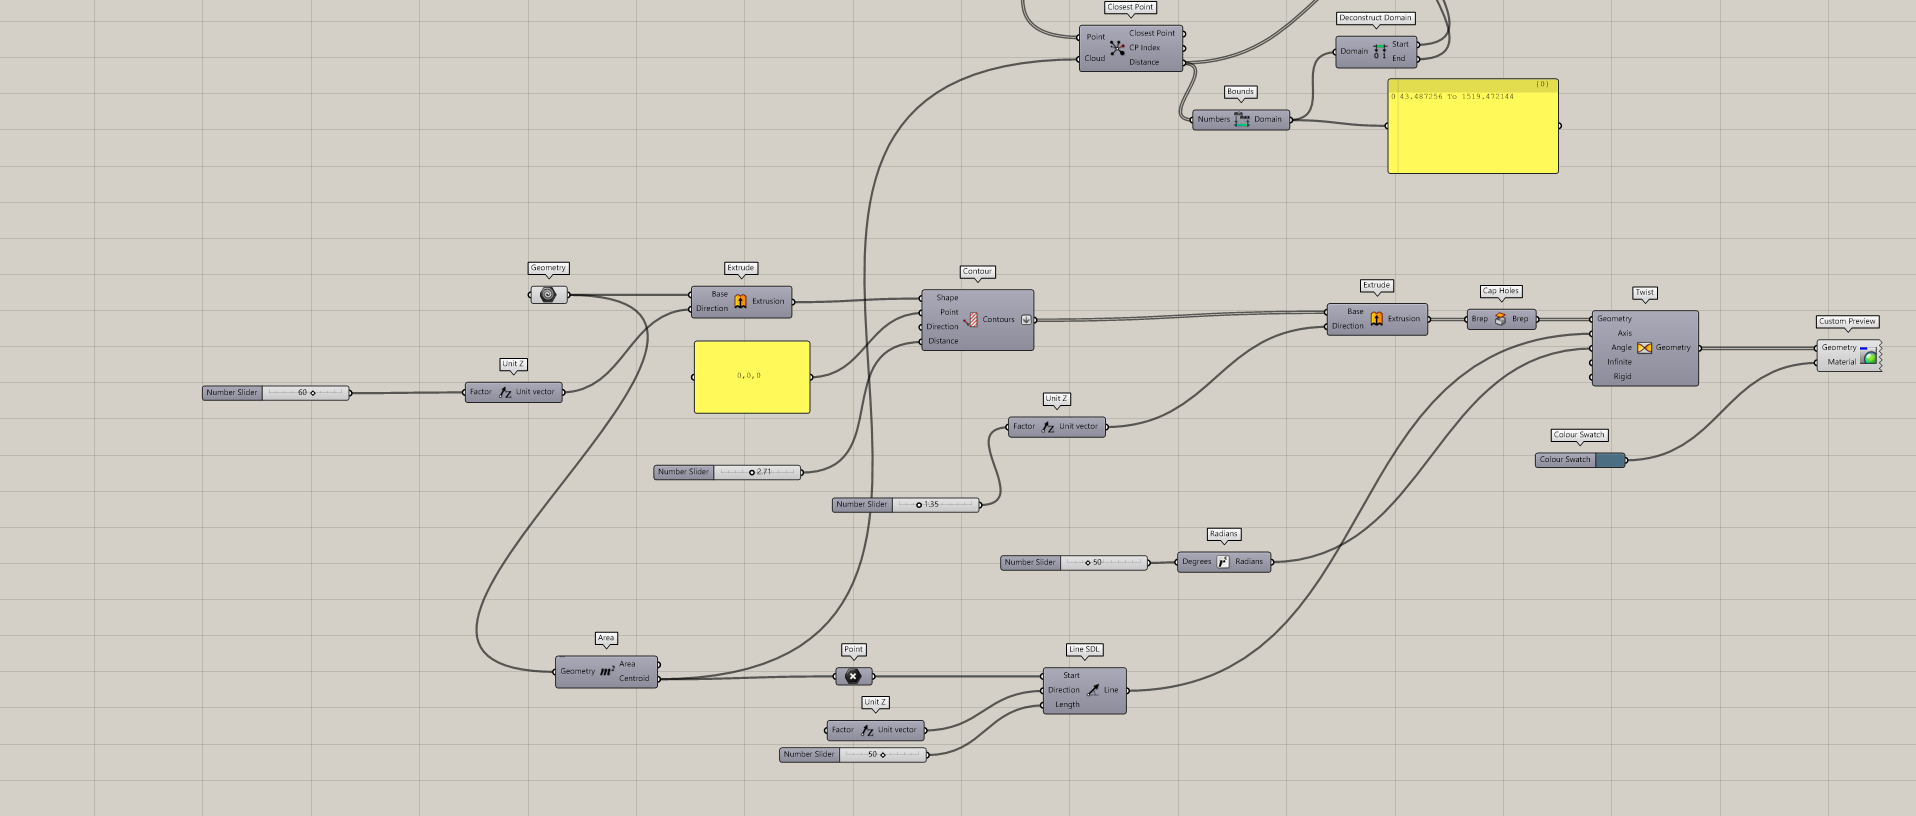
Task: Click the Geometry parameter hexagon icon
Action: (x=547, y=295)
